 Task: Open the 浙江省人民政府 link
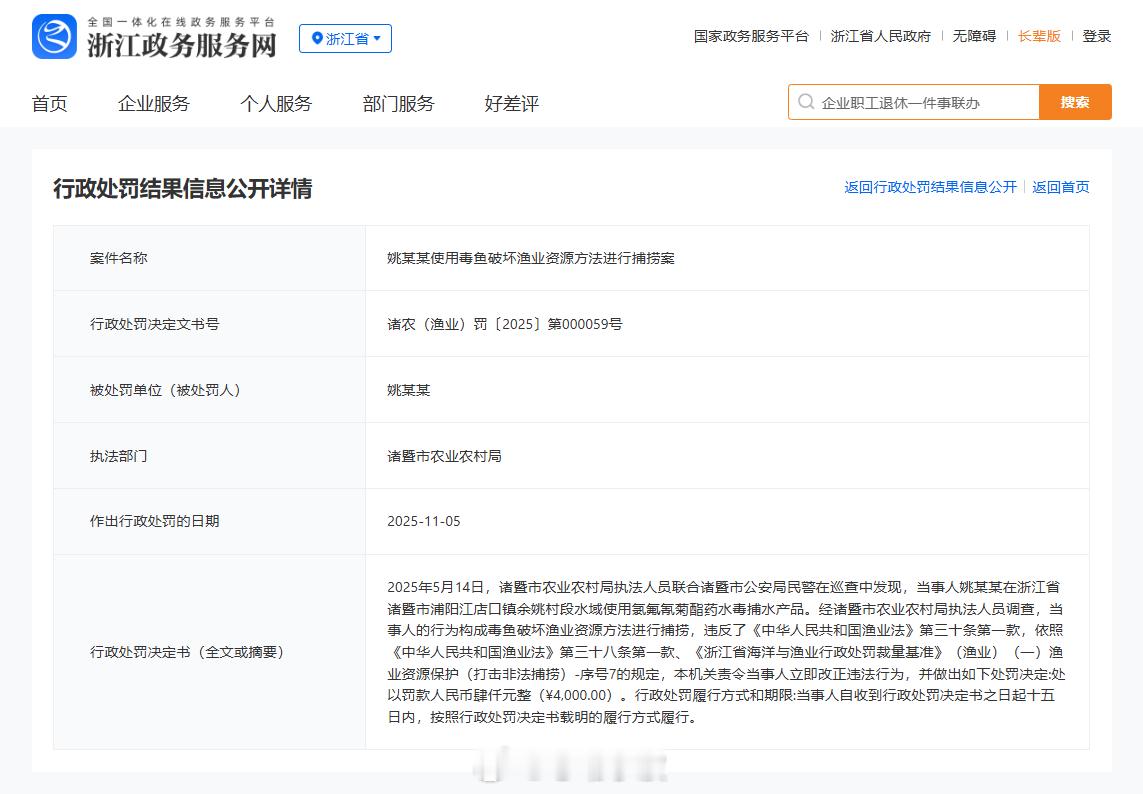point(880,35)
